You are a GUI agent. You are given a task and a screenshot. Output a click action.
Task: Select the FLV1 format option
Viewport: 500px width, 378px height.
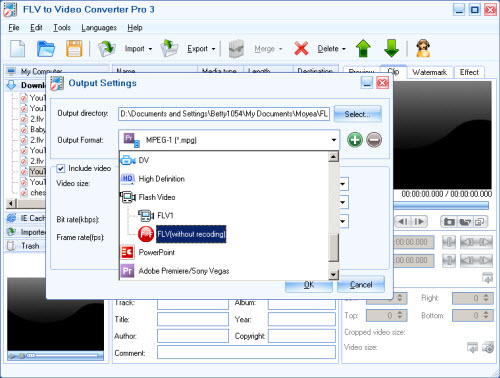(165, 216)
